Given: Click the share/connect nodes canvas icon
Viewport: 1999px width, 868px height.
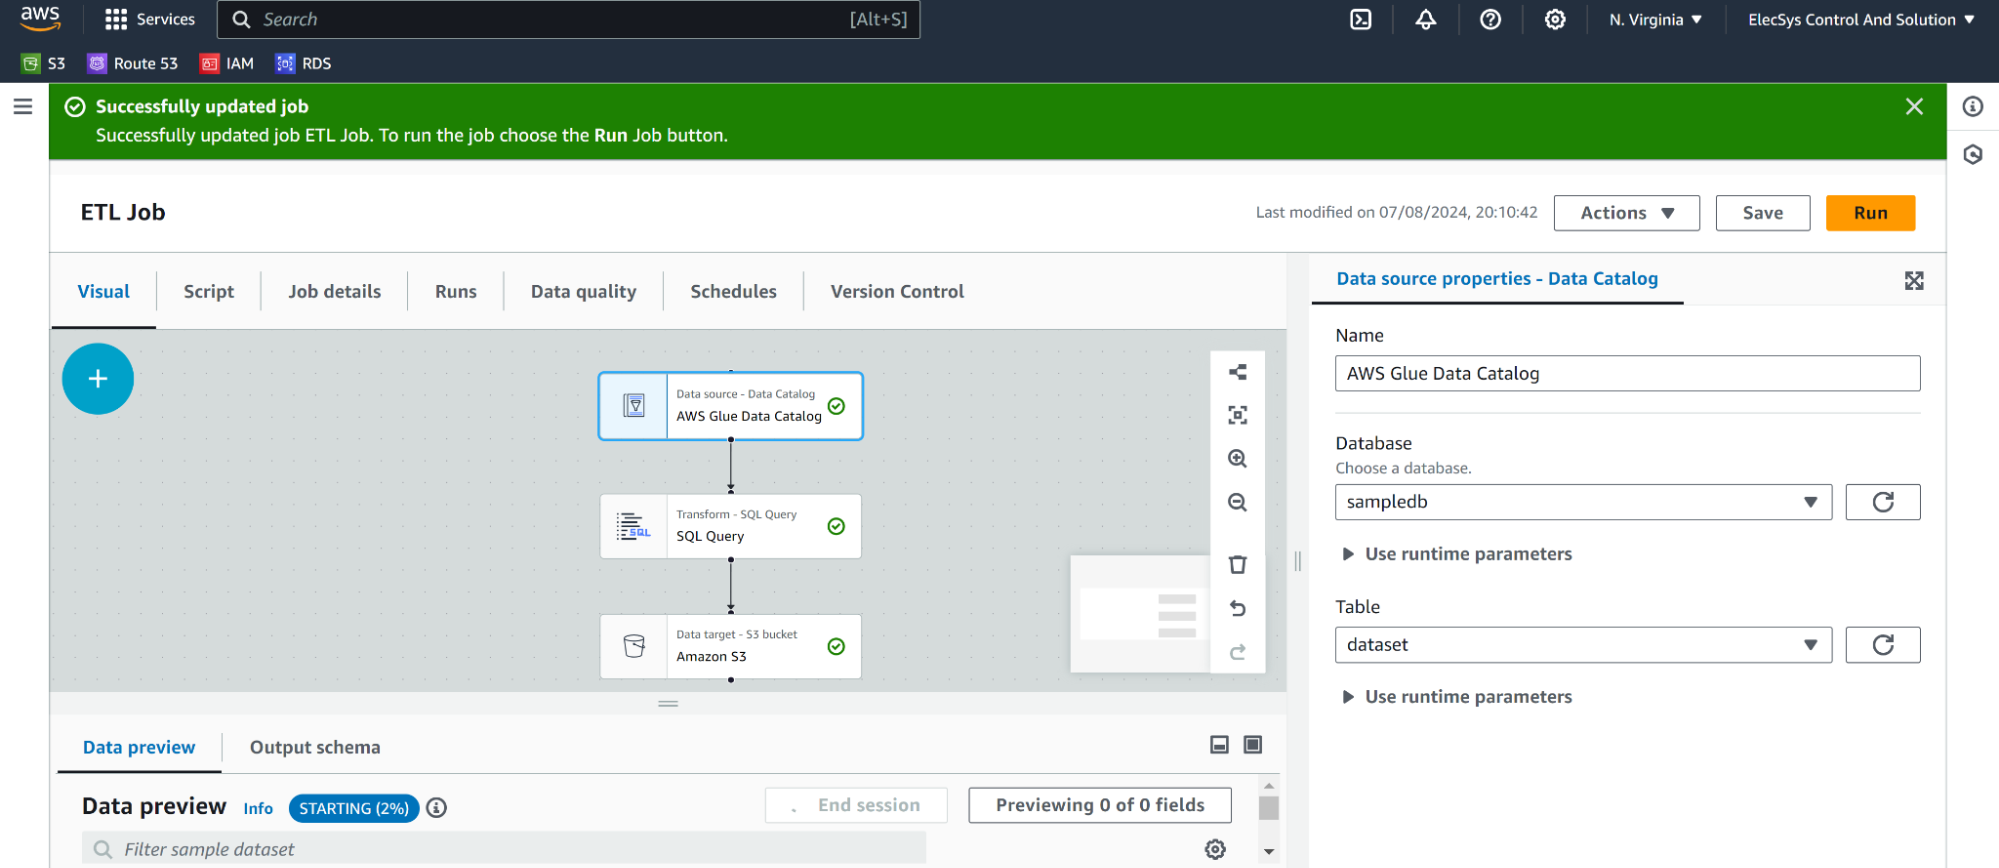Looking at the screenshot, I should point(1238,372).
